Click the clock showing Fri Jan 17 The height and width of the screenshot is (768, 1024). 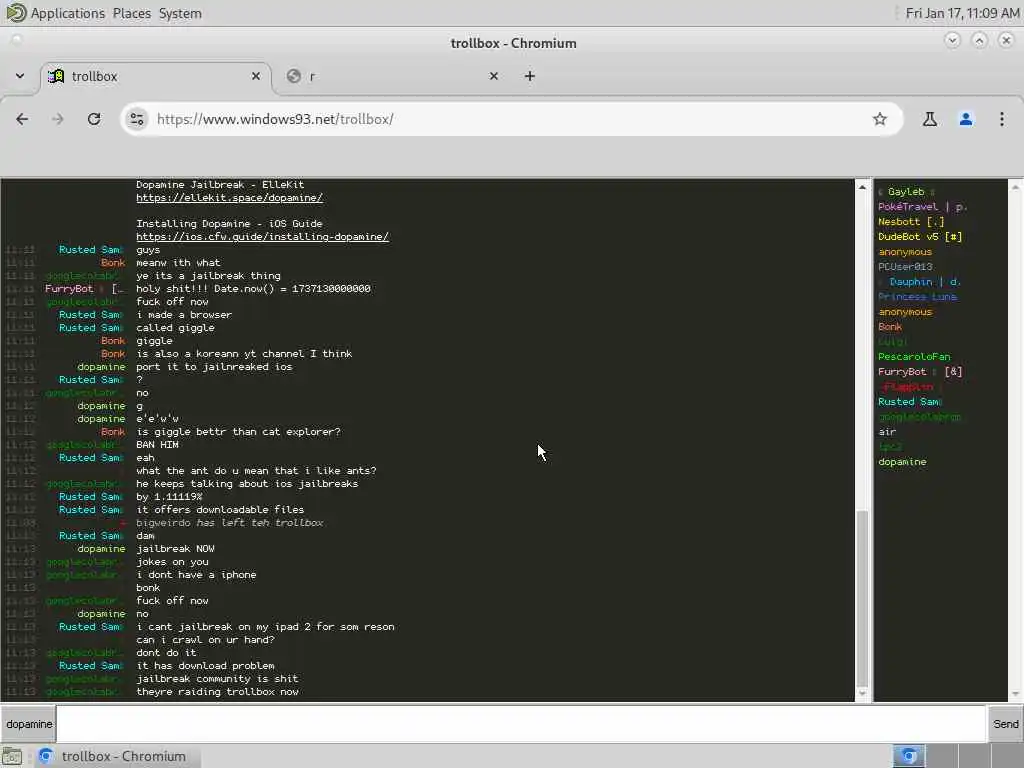[962, 13]
